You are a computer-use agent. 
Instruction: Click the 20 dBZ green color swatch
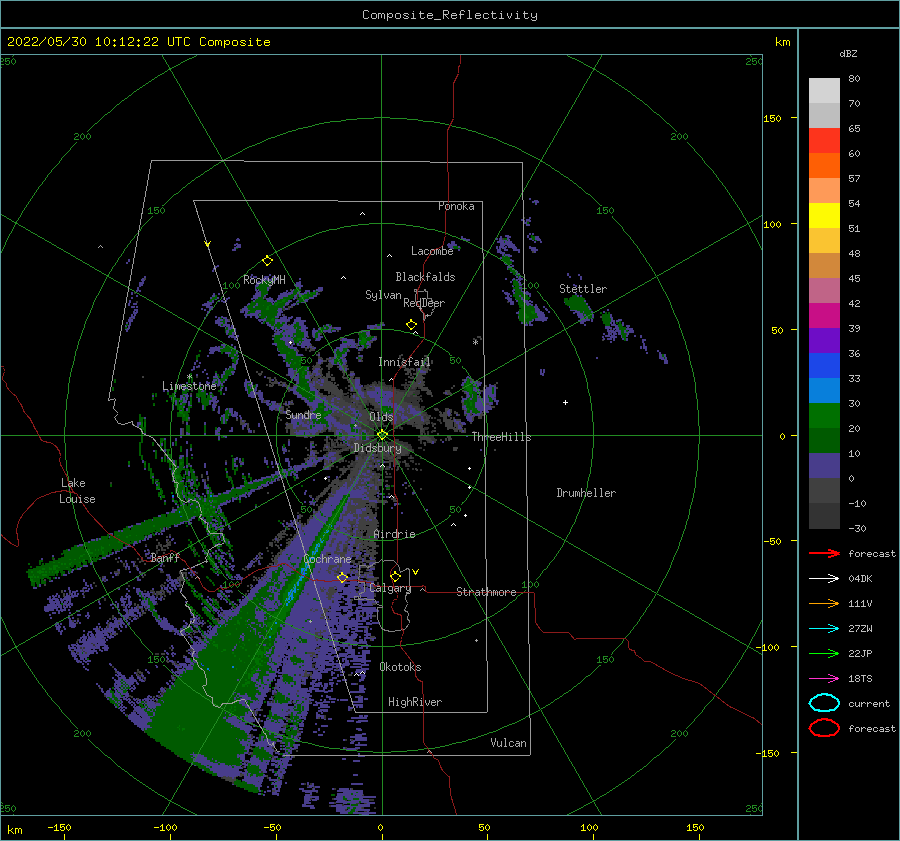(x=824, y=416)
